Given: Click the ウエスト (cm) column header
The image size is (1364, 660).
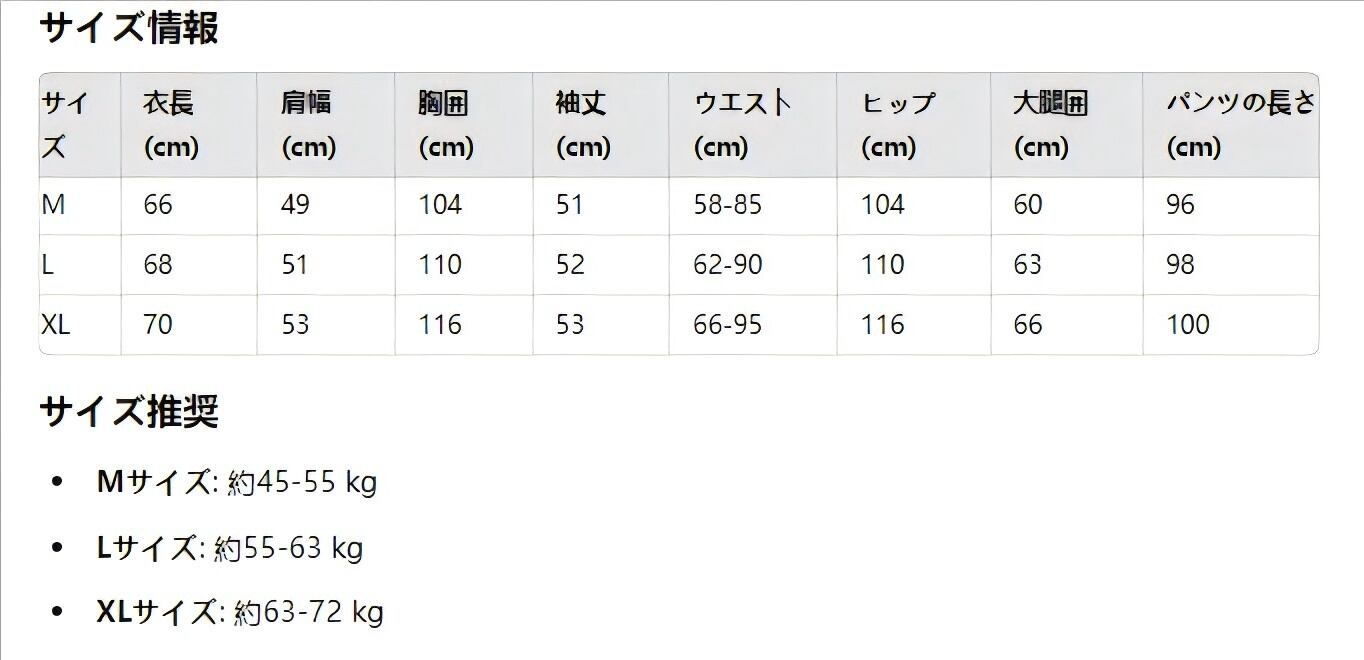Looking at the screenshot, I should (x=742, y=125).
